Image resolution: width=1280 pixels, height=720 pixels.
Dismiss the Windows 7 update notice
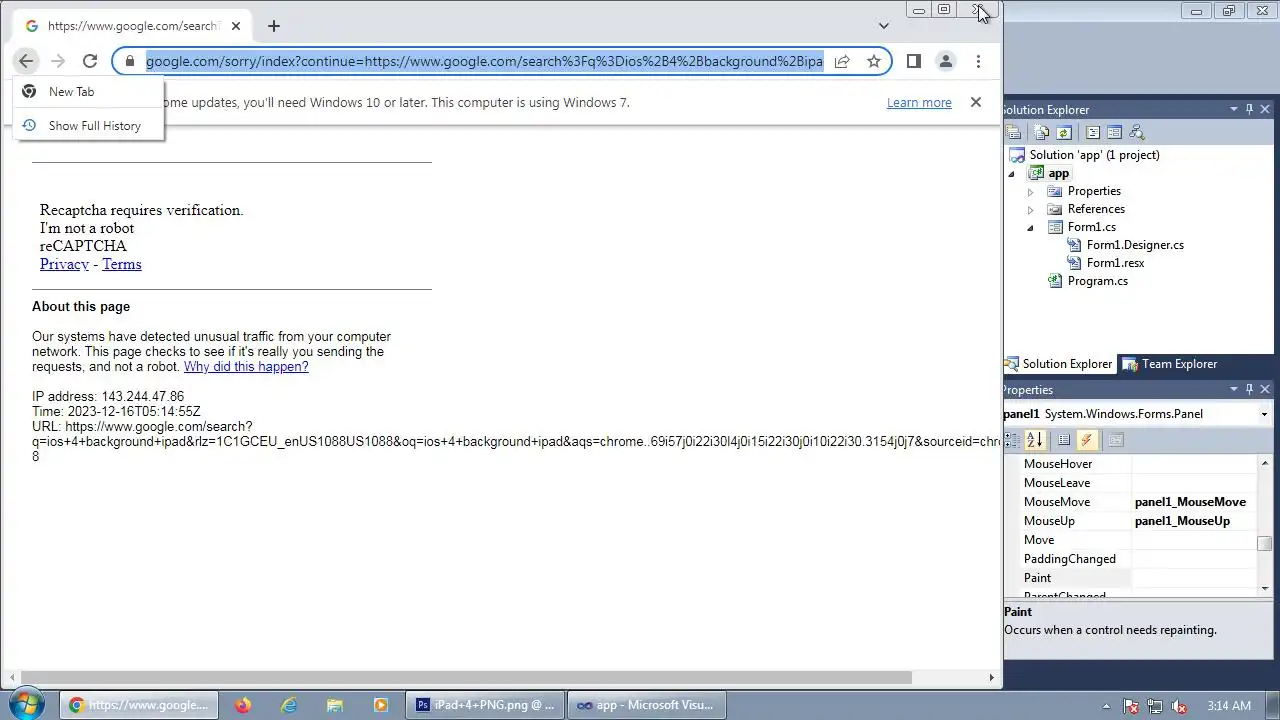point(976,102)
